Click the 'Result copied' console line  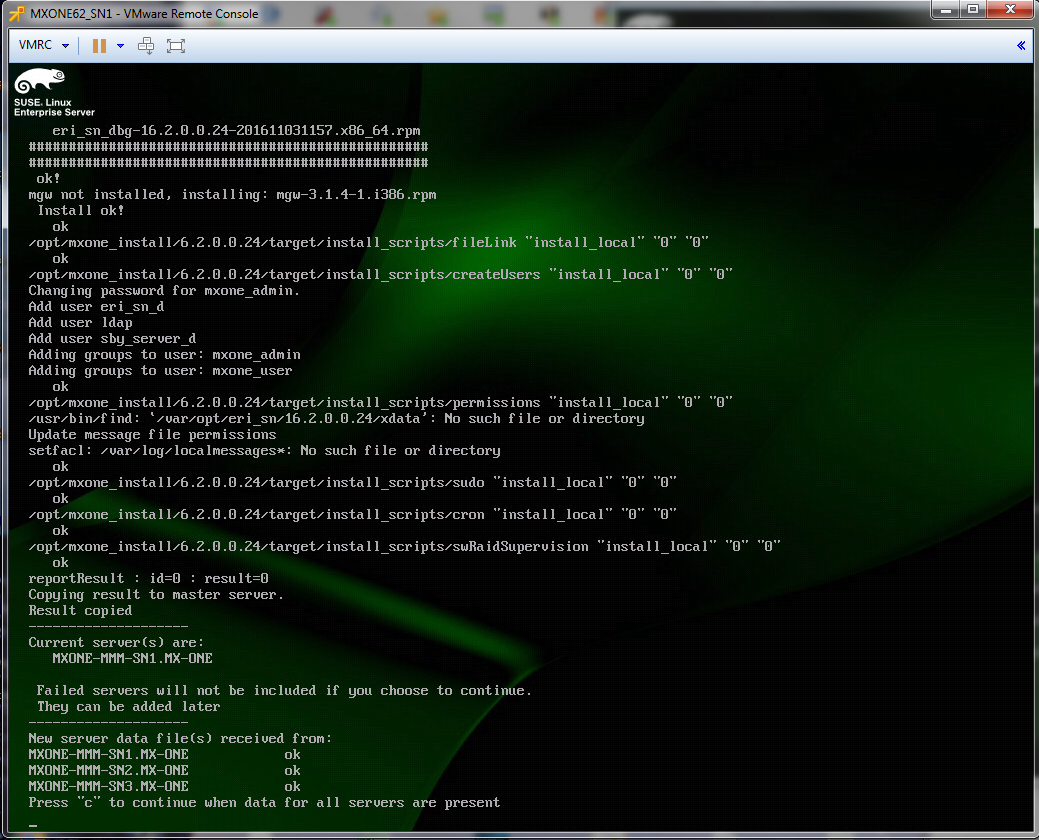click(x=80, y=610)
